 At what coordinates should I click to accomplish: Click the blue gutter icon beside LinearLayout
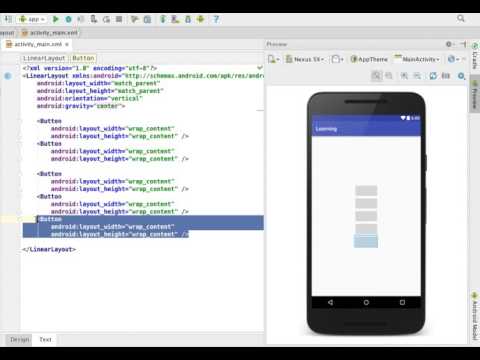pyautogui.click(x=8, y=76)
